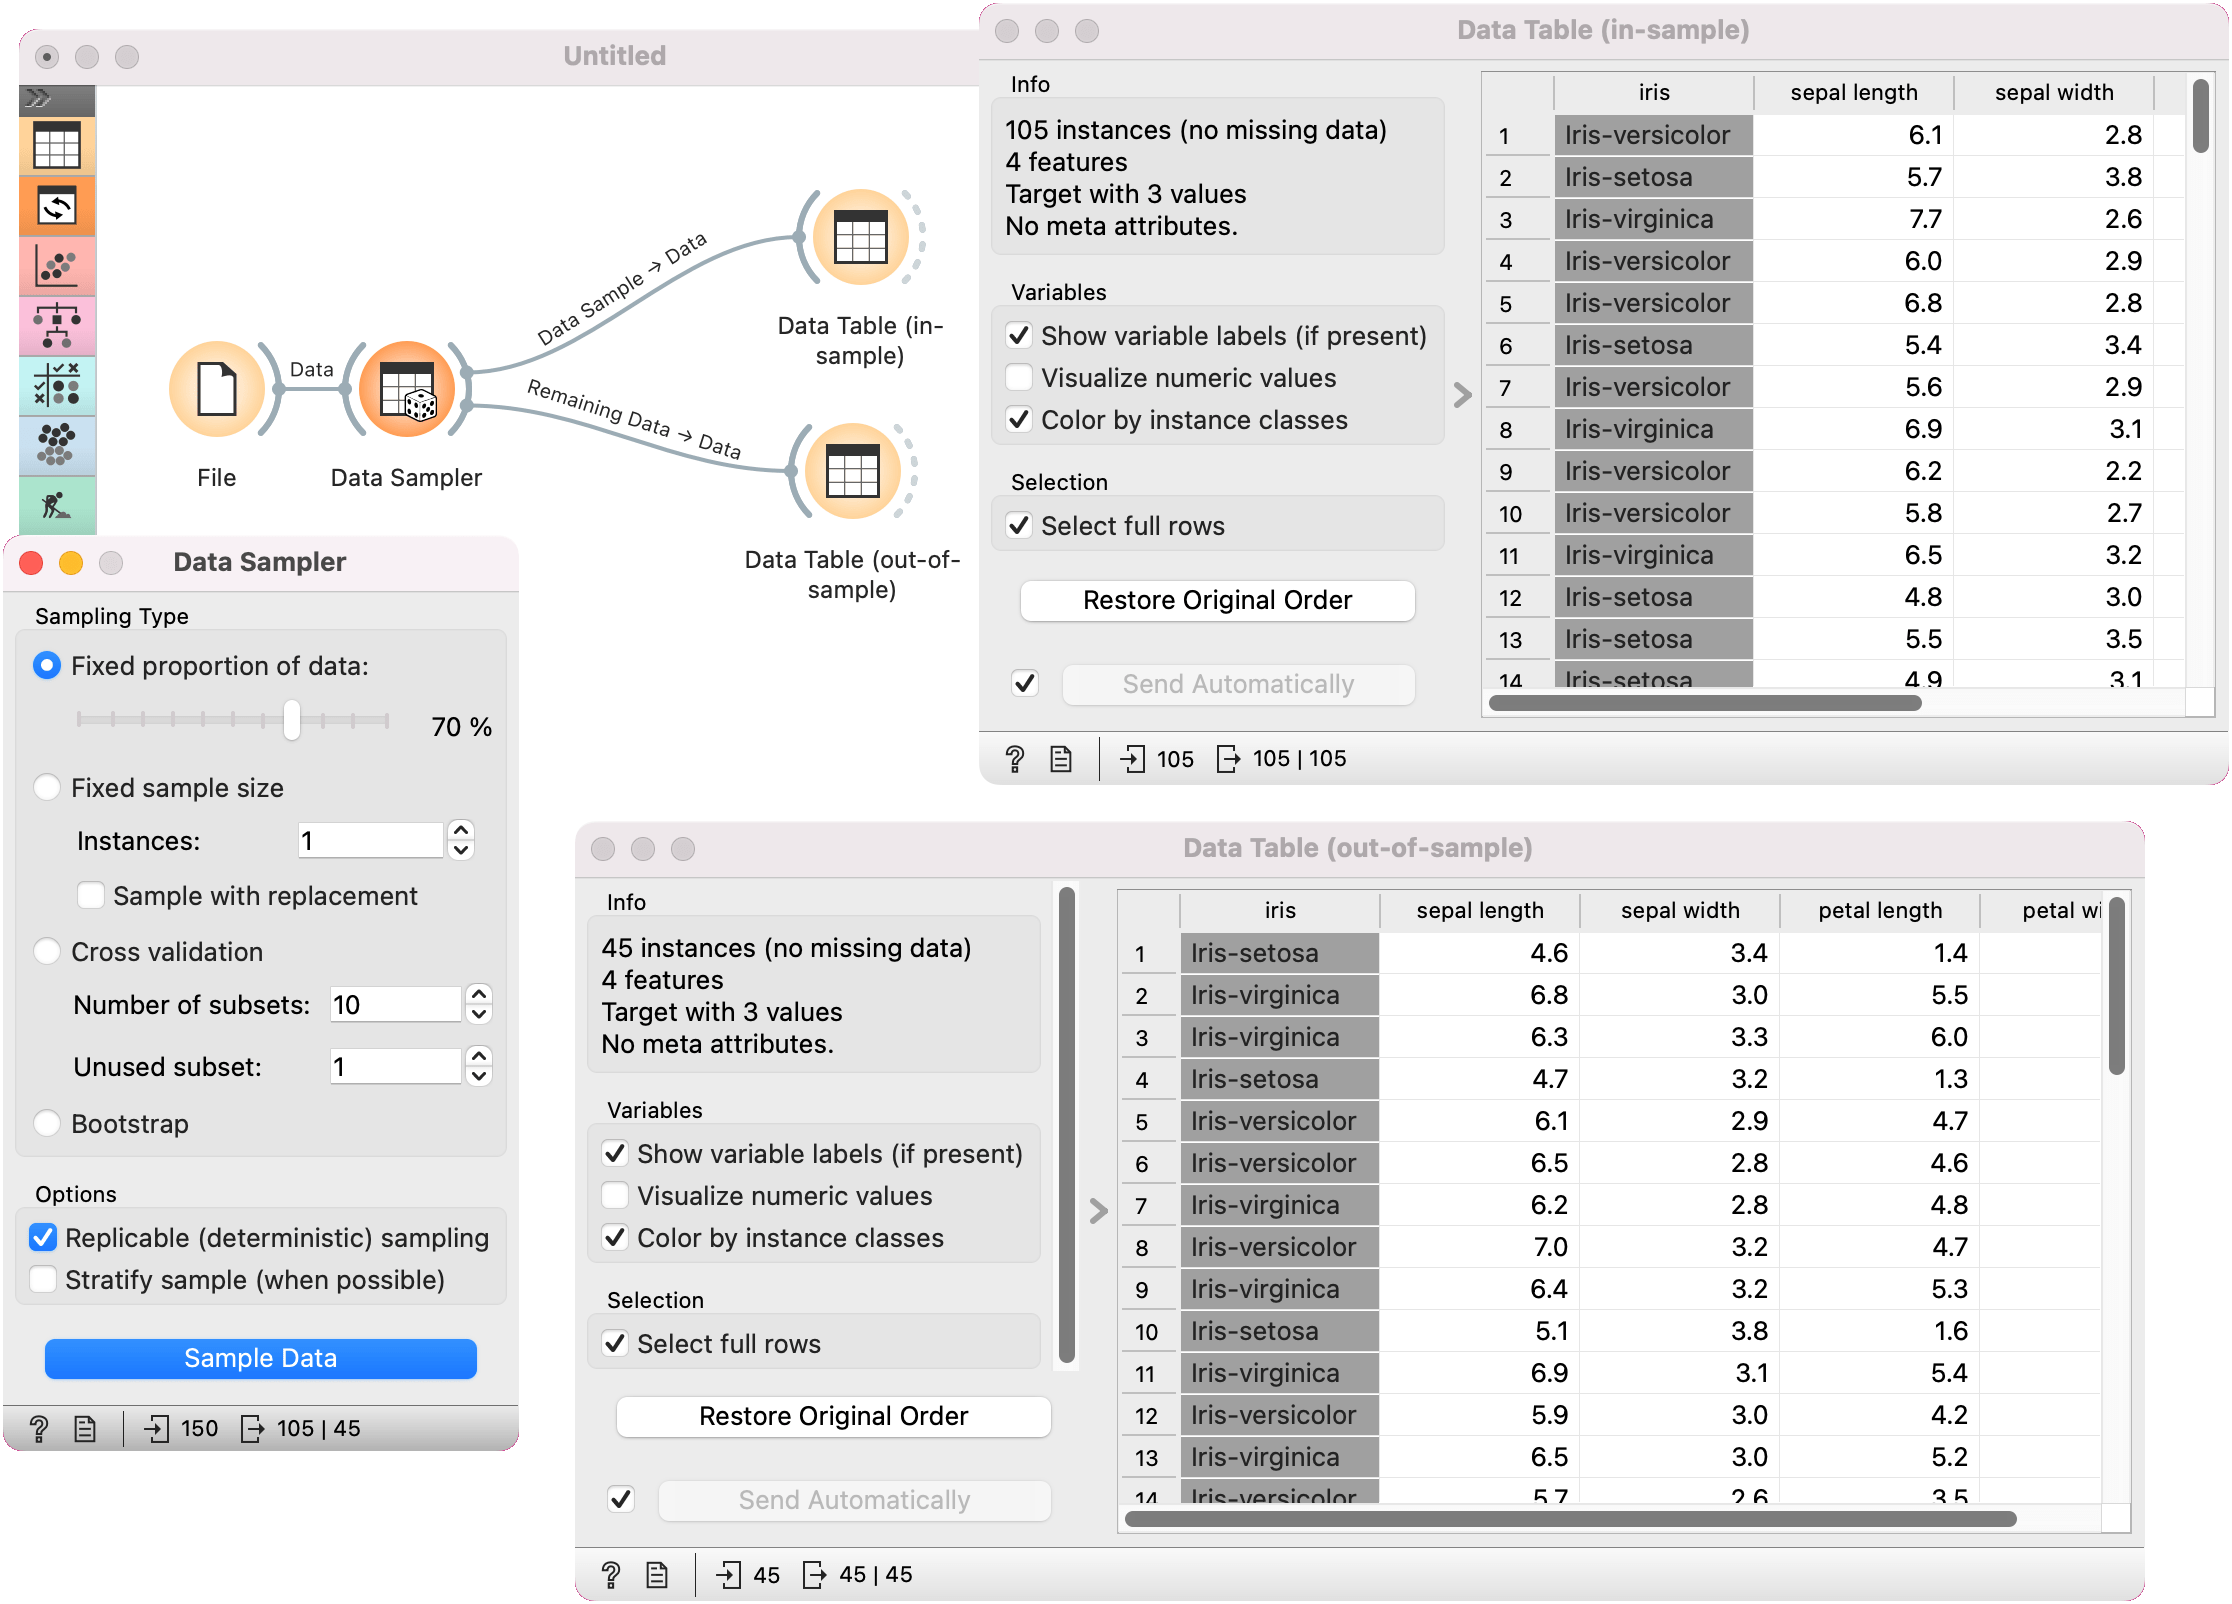
Task: Open the Transform widget category
Action: tap(57, 207)
